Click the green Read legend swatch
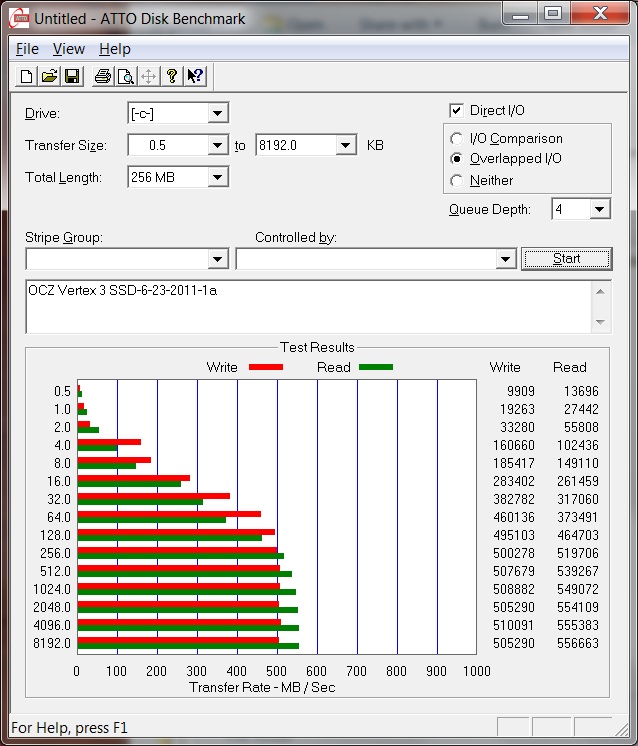The width and height of the screenshot is (638, 746). [x=376, y=367]
